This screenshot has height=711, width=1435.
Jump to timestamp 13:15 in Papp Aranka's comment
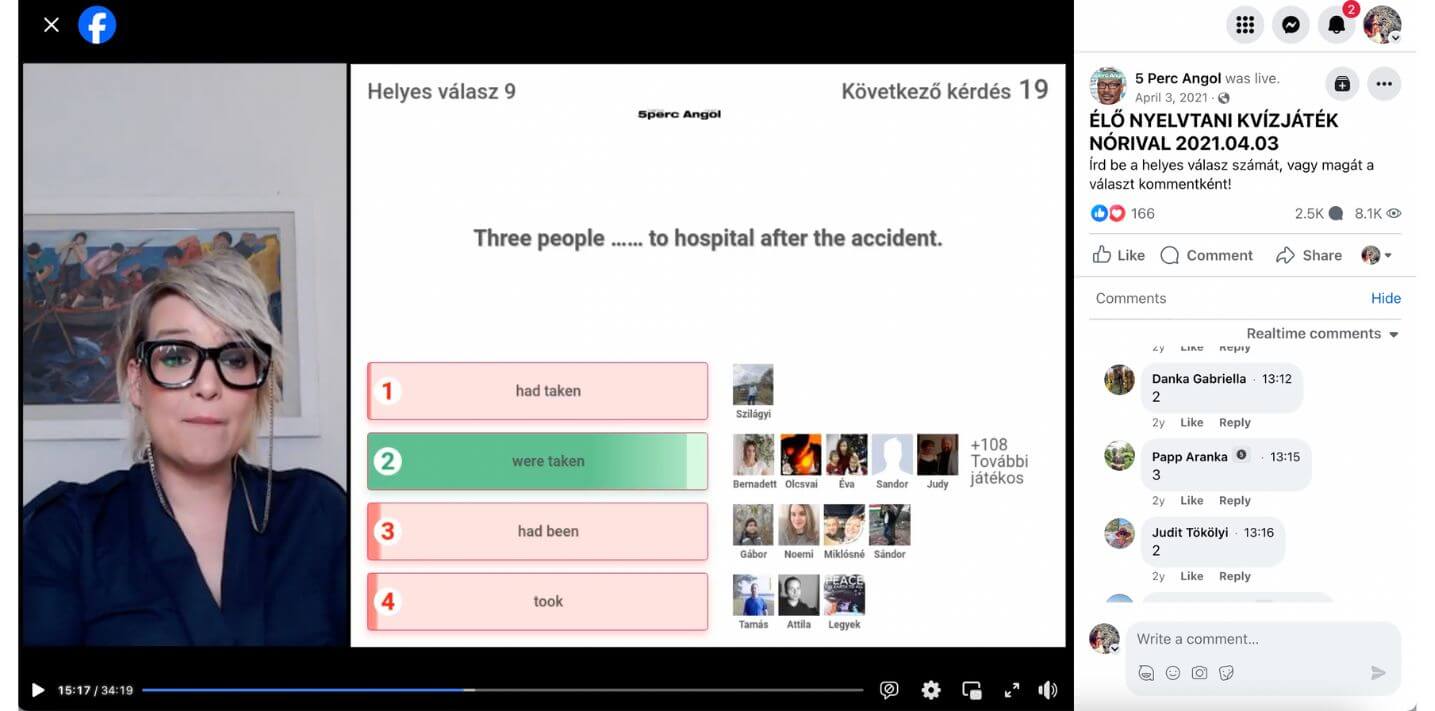(1285, 457)
